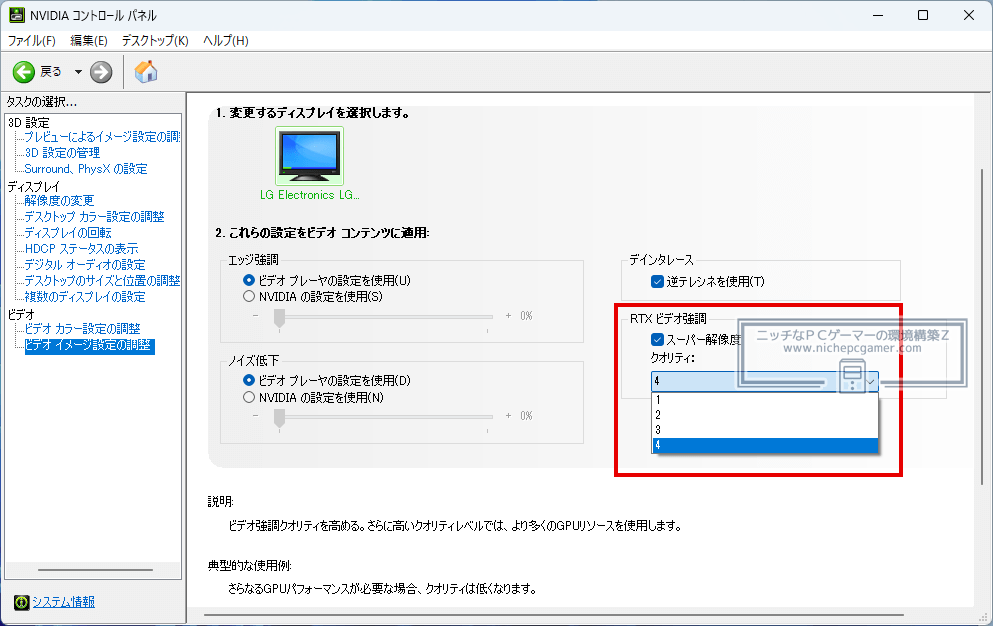
Task: Select ビデオ イメージ設定の調整 tree item
Action: tap(89, 345)
